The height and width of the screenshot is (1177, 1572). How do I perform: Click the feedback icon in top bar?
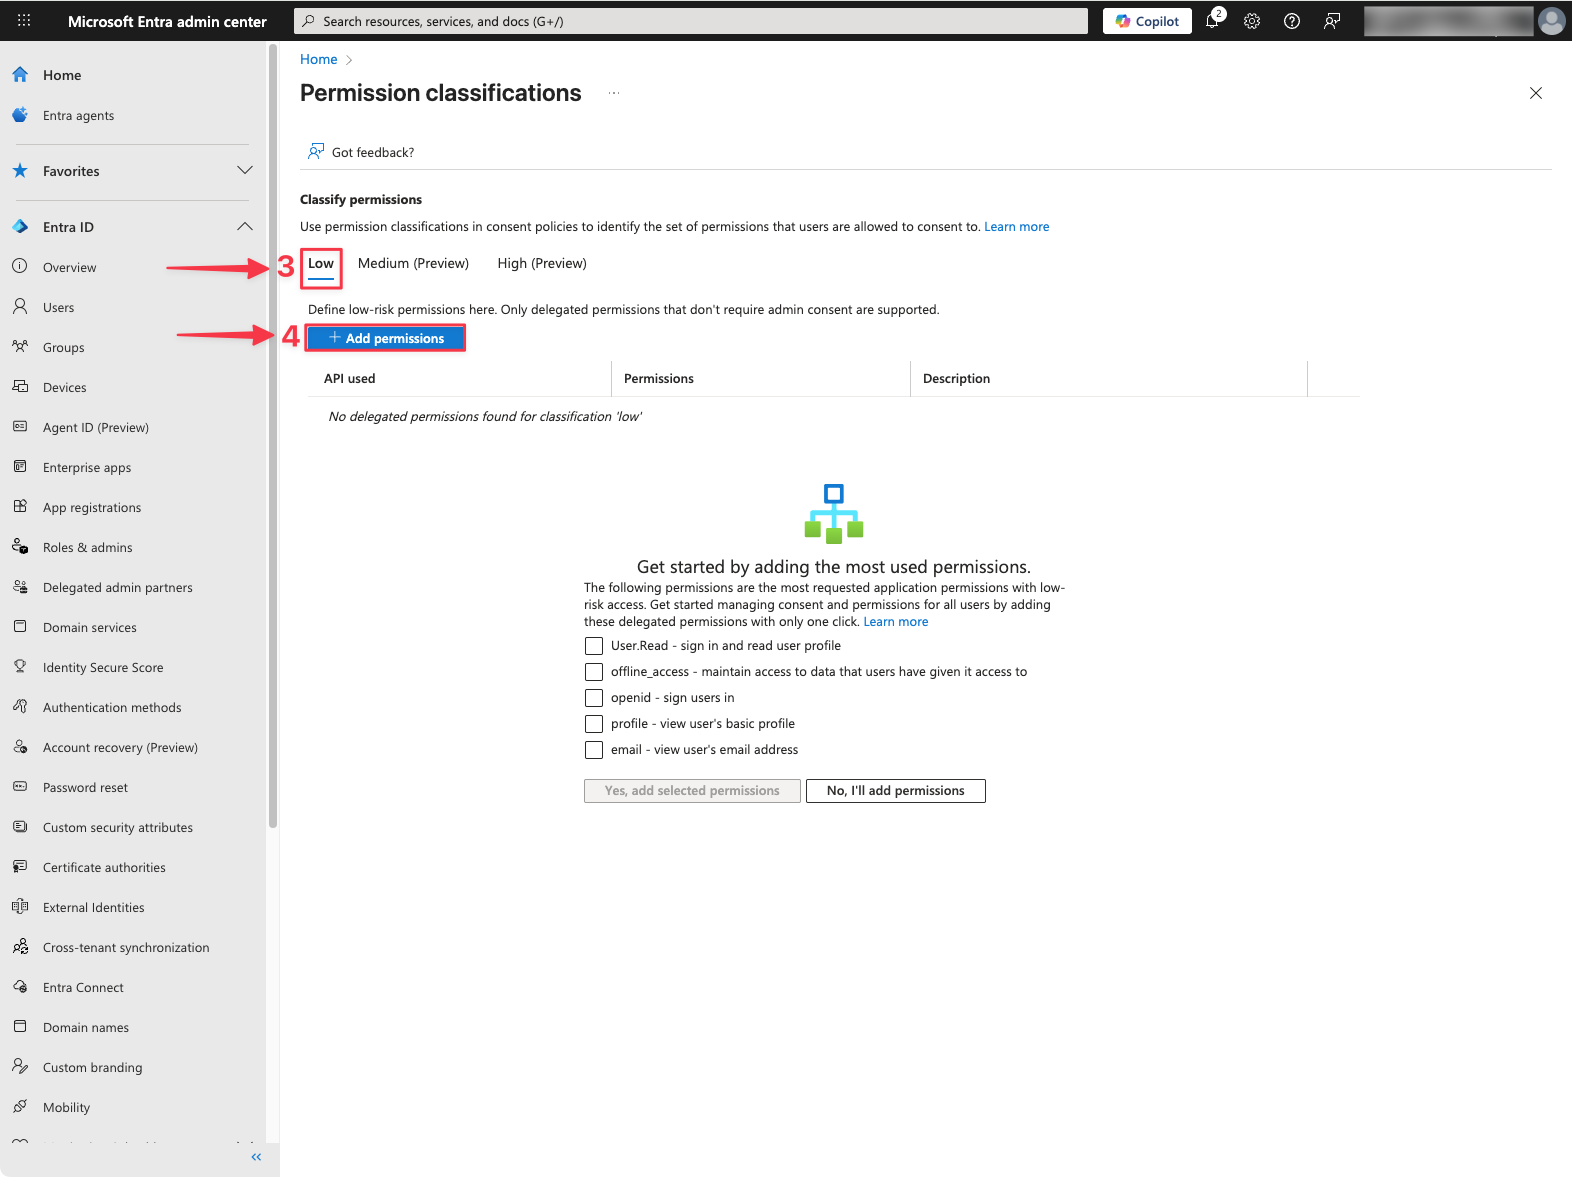coord(1332,21)
